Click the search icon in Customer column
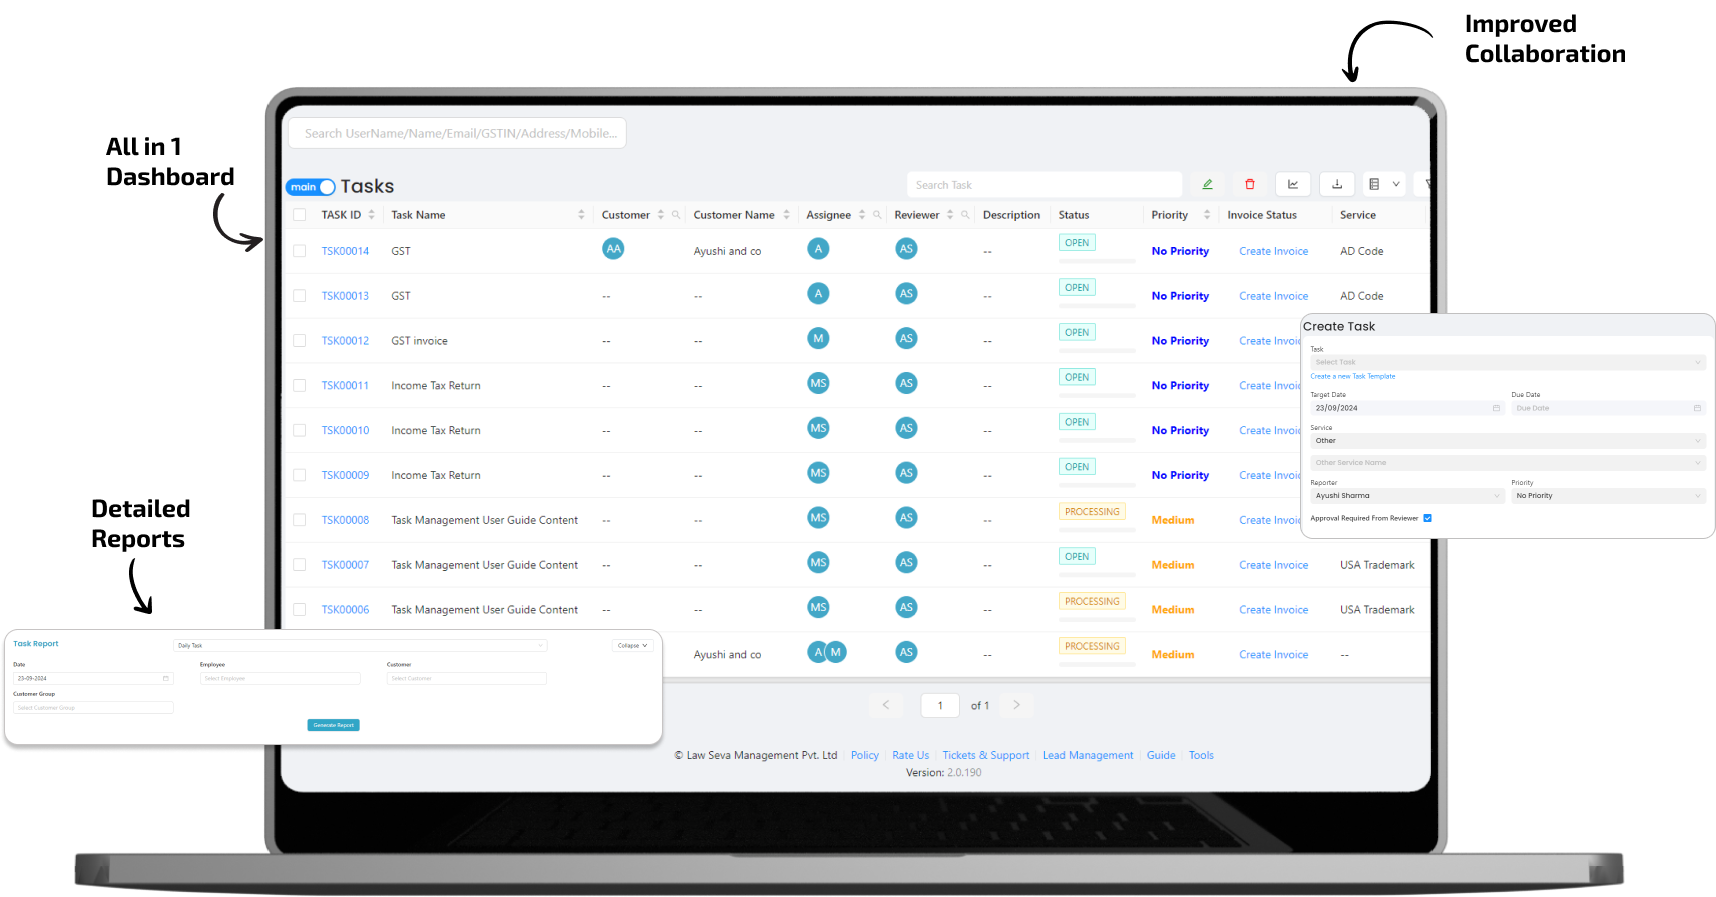 click(x=676, y=215)
